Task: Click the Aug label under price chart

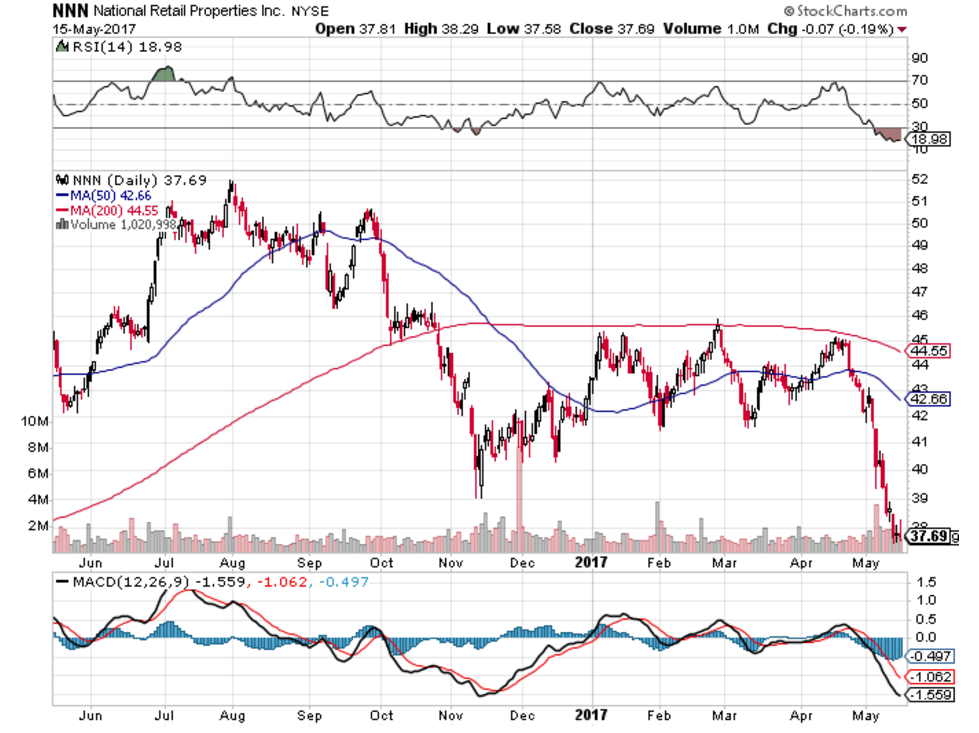Action: 232,563
